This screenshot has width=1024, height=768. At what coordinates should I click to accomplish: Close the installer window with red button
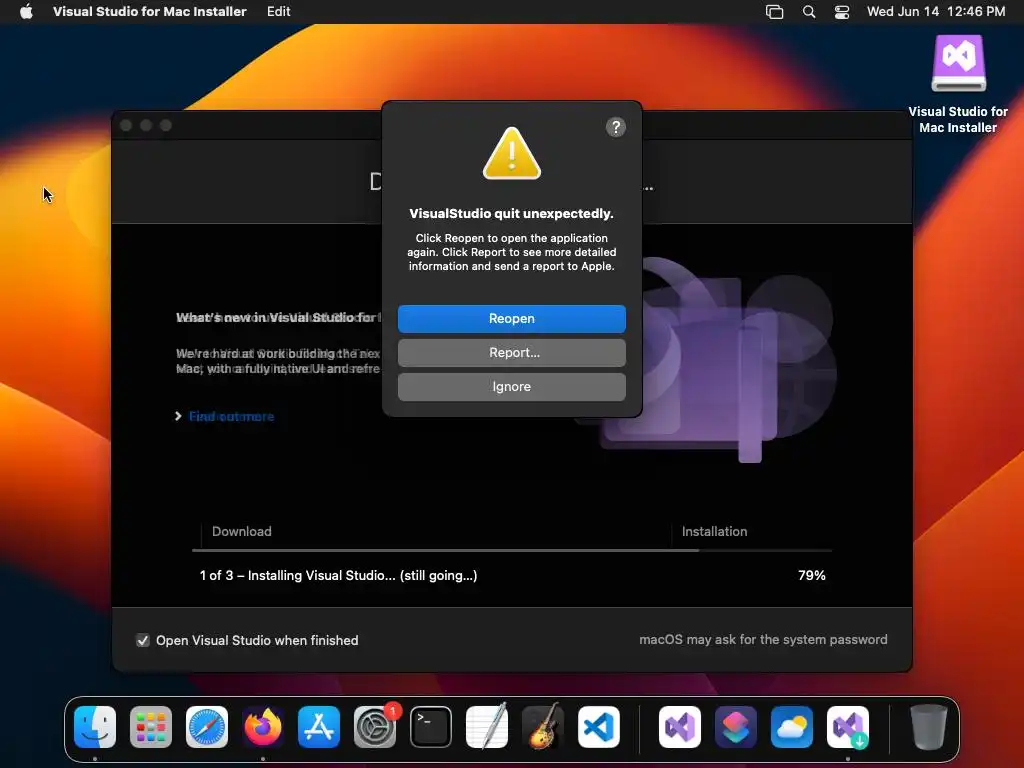coord(126,125)
